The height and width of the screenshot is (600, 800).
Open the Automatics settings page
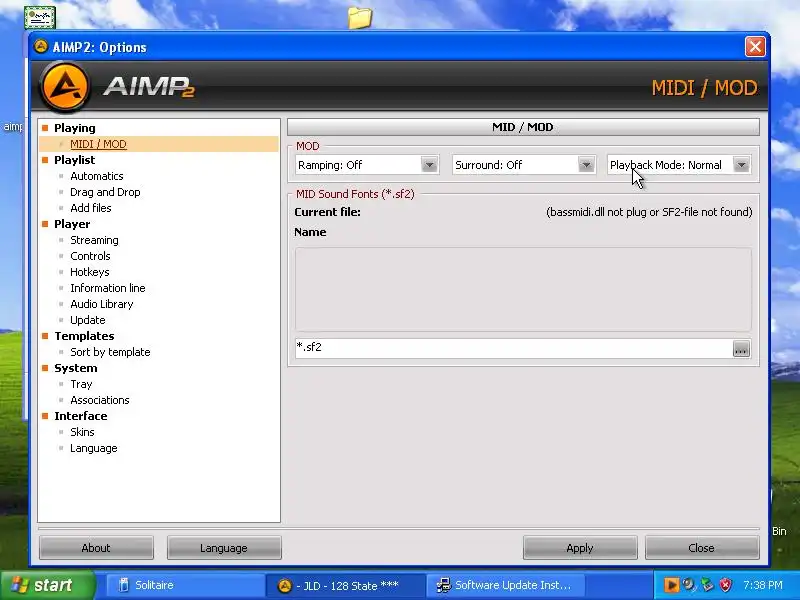(96, 176)
